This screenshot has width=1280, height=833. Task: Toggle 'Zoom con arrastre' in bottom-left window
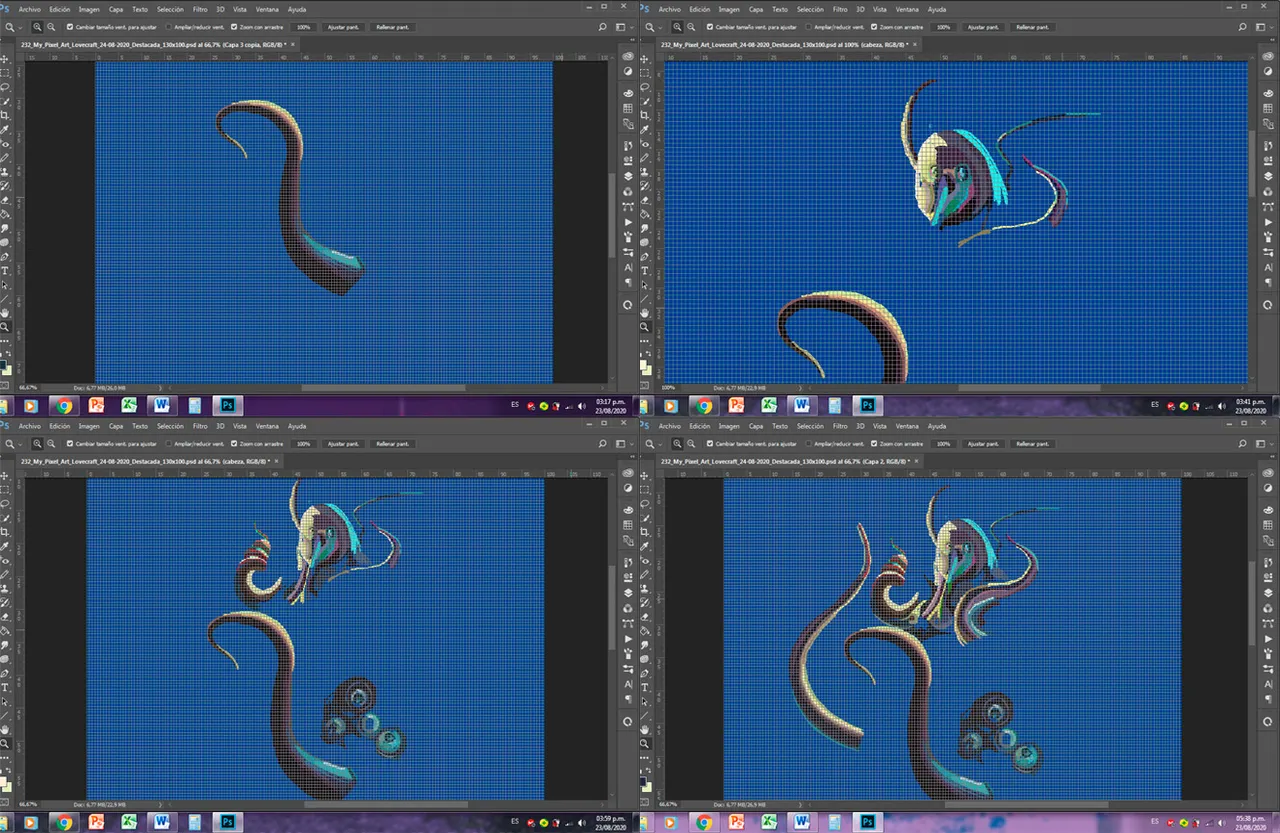[234, 443]
